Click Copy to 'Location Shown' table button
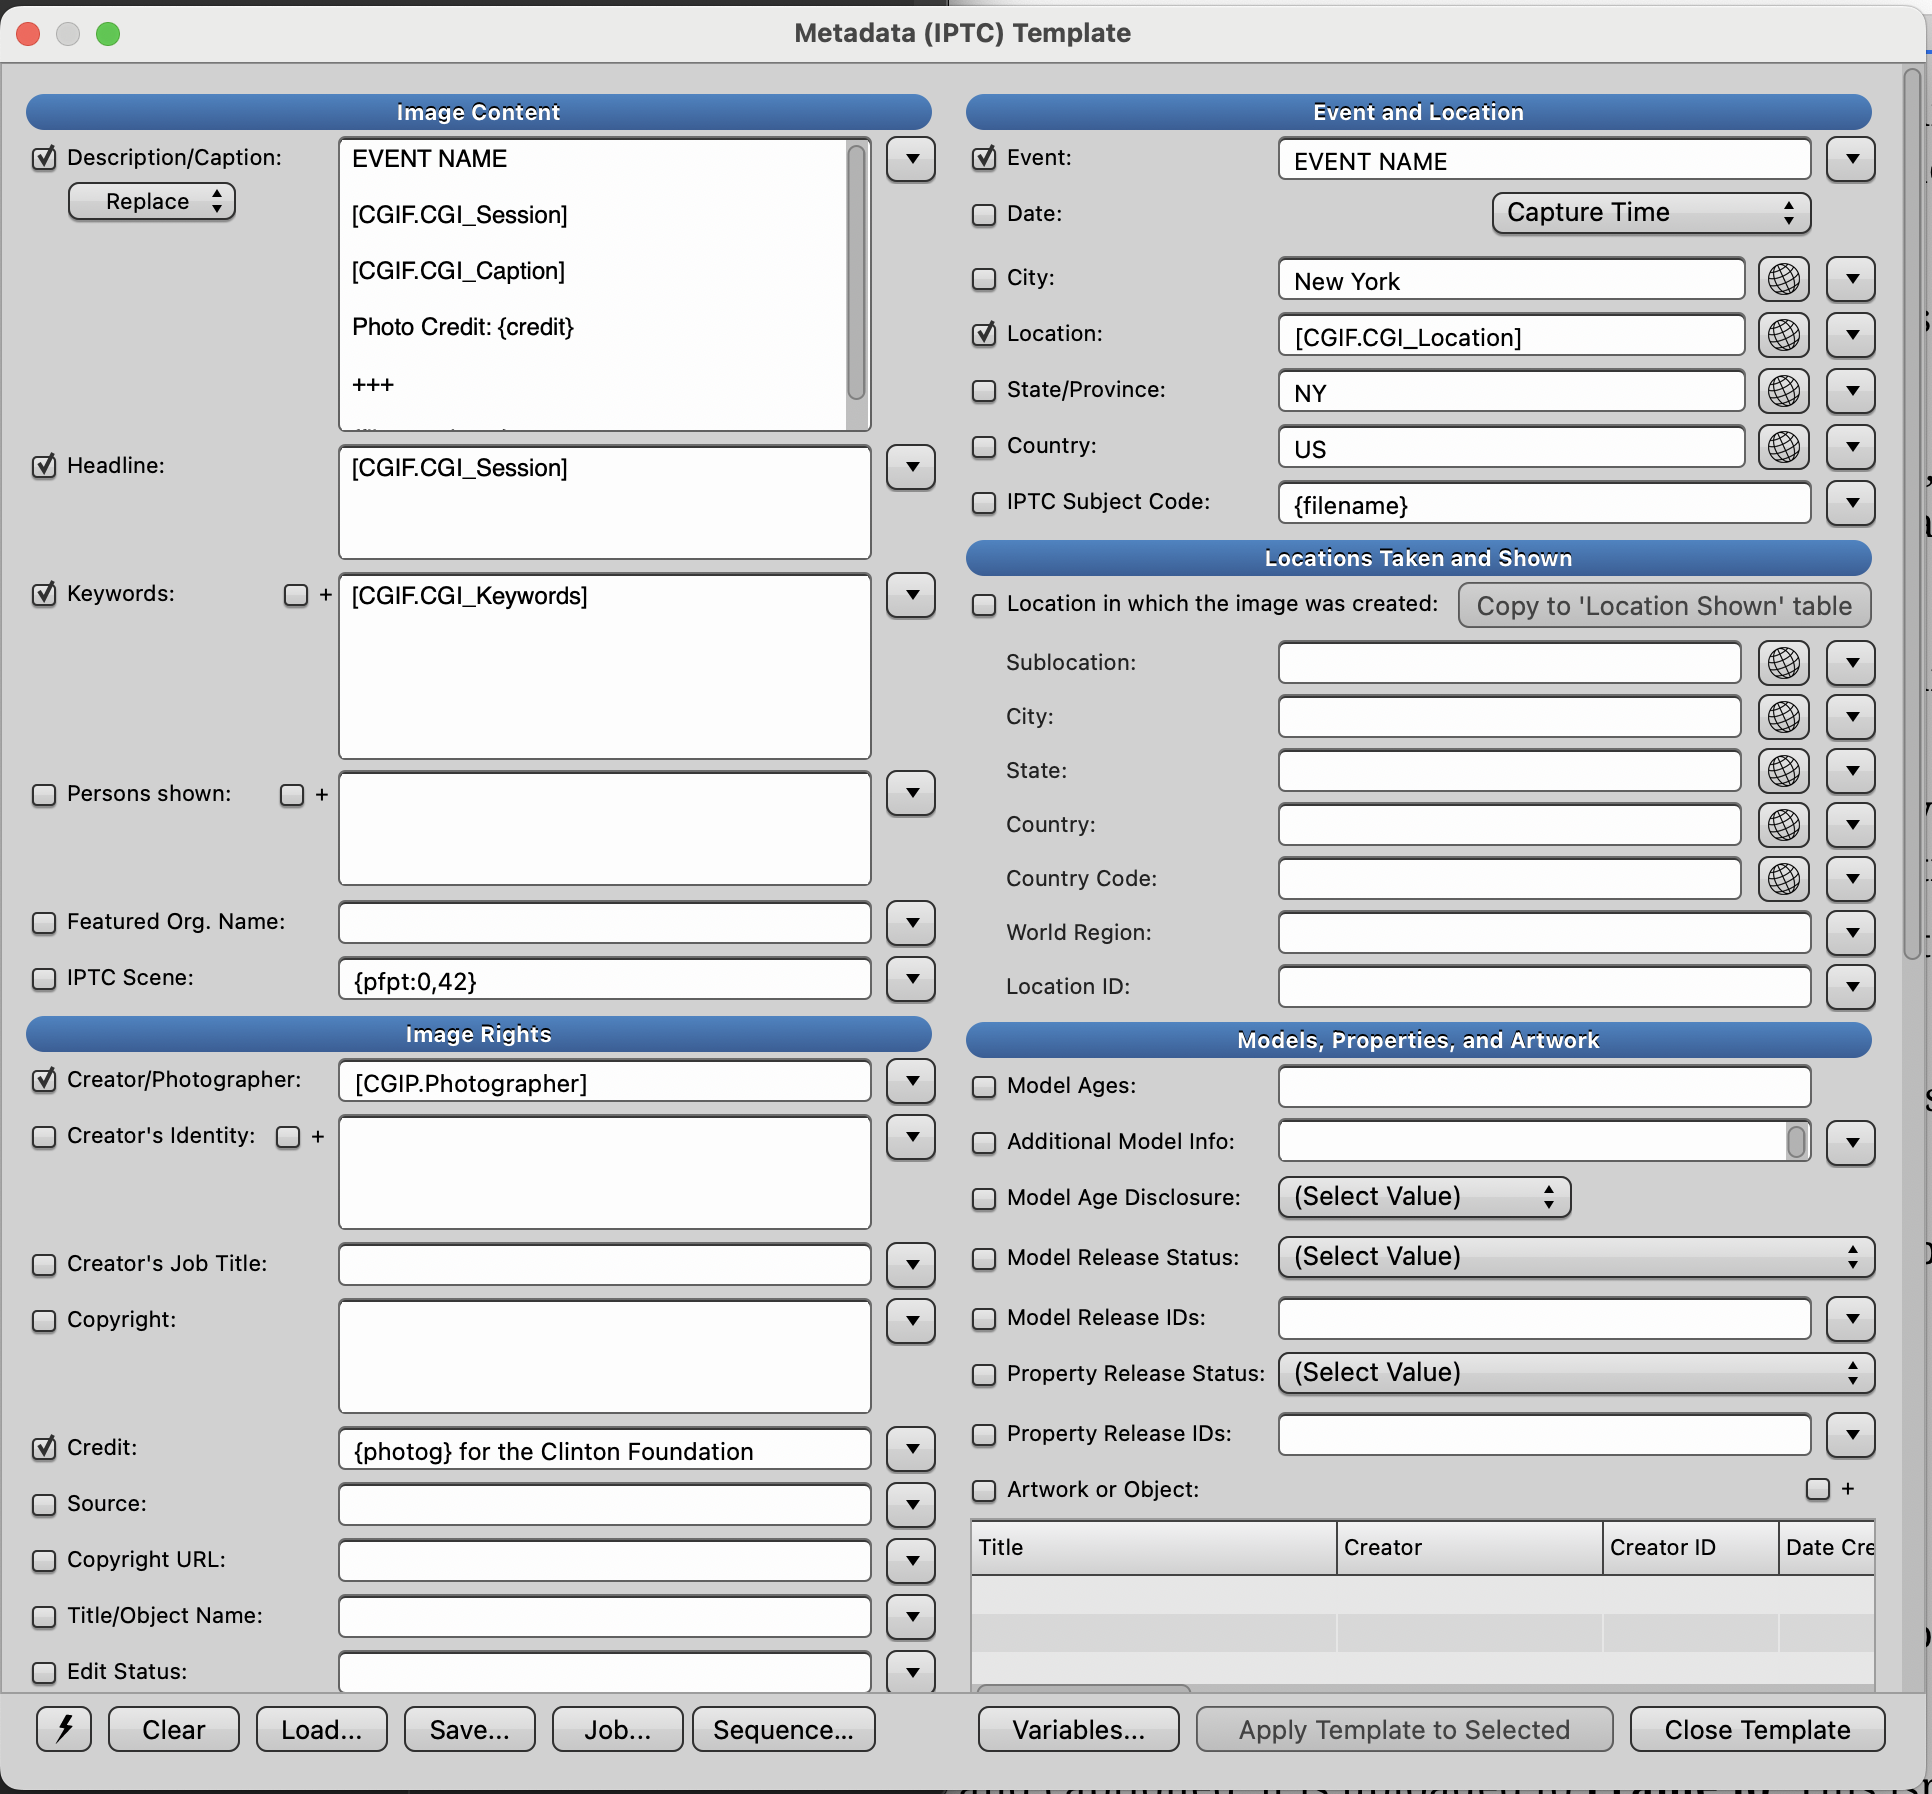This screenshot has height=1794, width=1932. tap(1664, 606)
